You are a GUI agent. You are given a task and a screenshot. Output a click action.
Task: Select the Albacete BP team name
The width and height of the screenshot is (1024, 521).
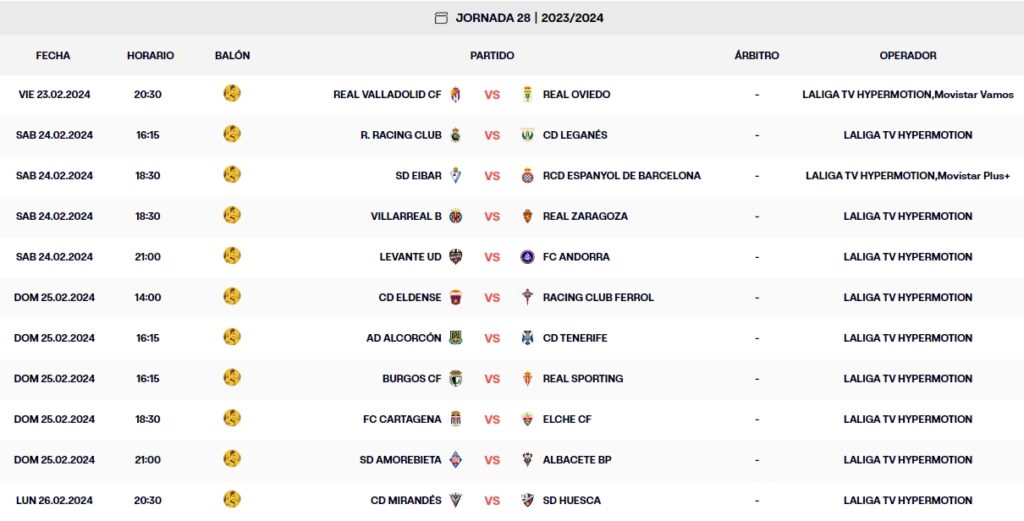(577, 460)
